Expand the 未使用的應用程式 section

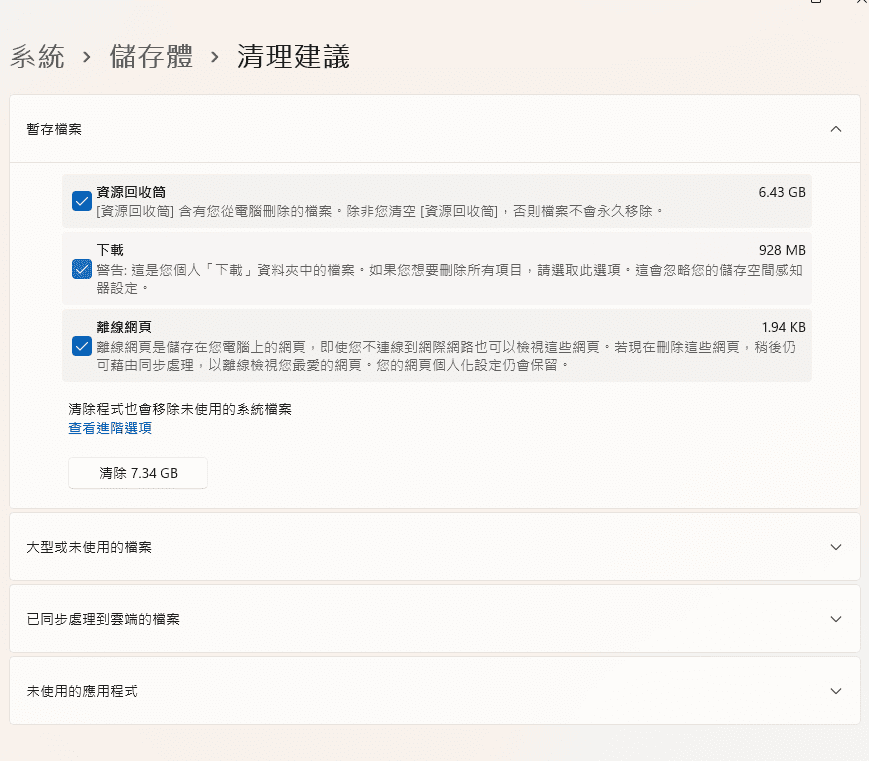[435, 690]
